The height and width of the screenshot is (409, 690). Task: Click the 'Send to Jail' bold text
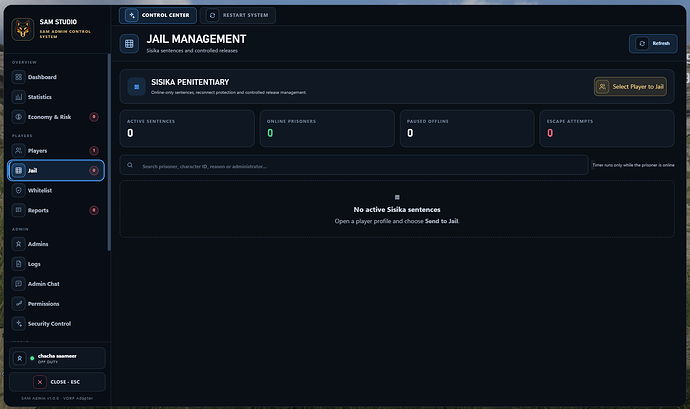441,221
